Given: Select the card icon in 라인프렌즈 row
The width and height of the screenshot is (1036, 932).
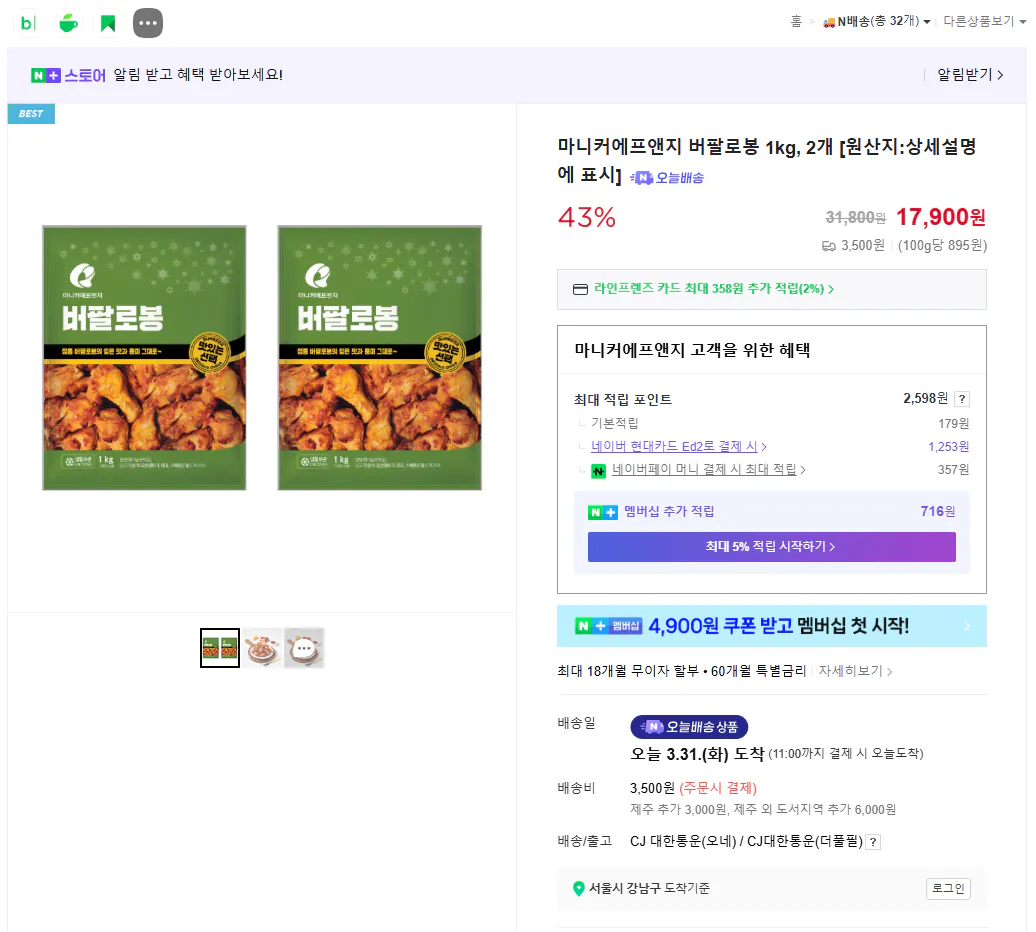Looking at the screenshot, I should tap(581, 288).
